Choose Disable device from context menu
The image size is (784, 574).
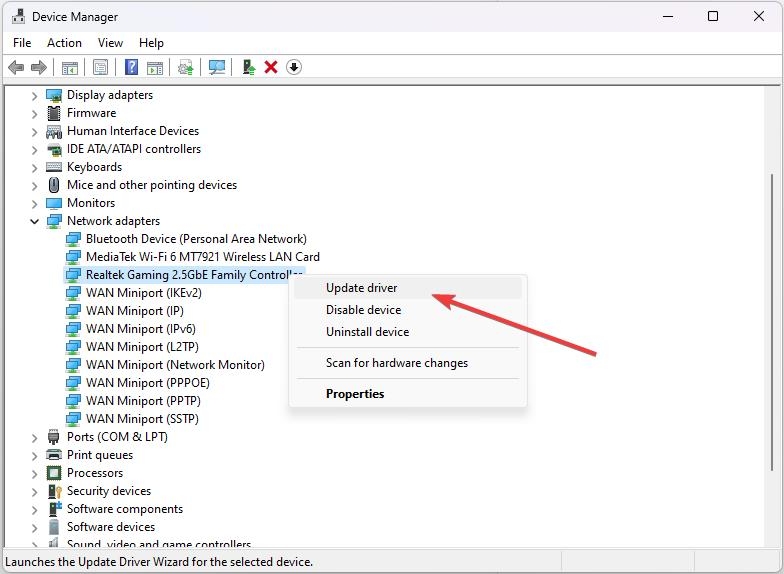(x=408, y=310)
